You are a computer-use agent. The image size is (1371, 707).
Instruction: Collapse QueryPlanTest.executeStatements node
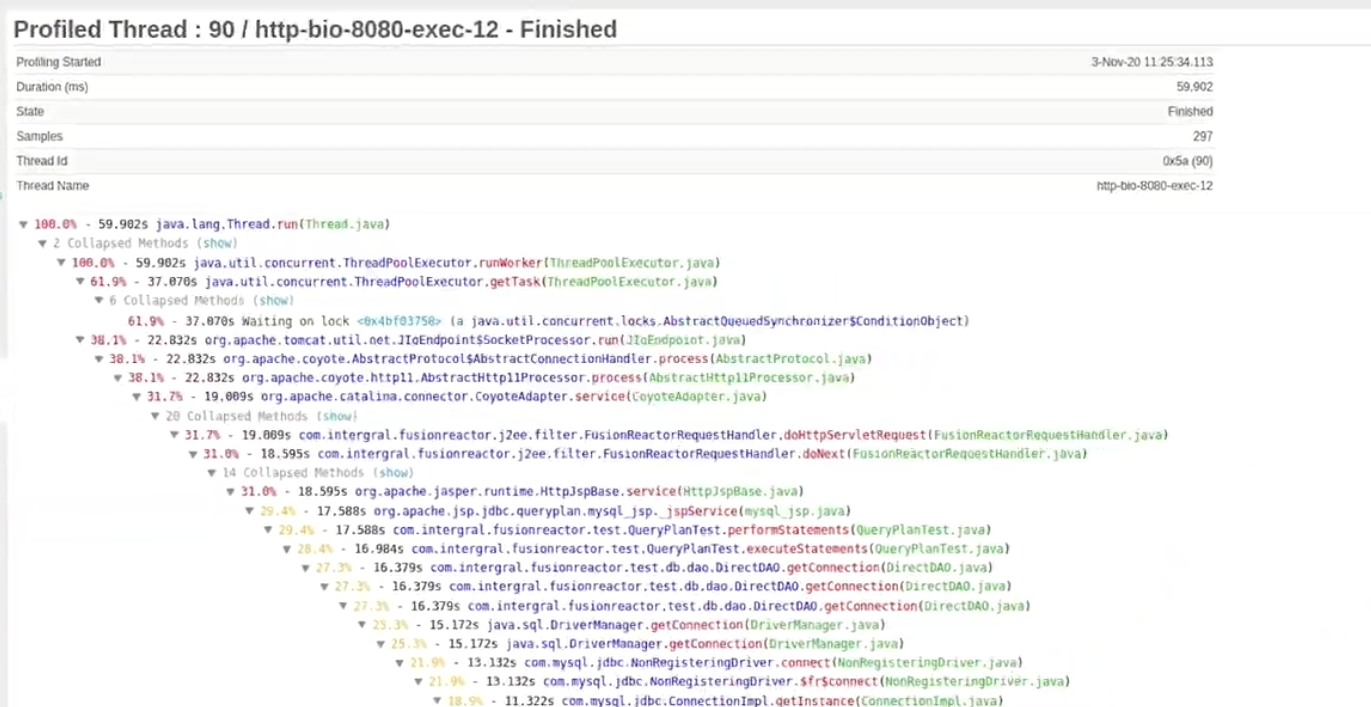tap(287, 549)
